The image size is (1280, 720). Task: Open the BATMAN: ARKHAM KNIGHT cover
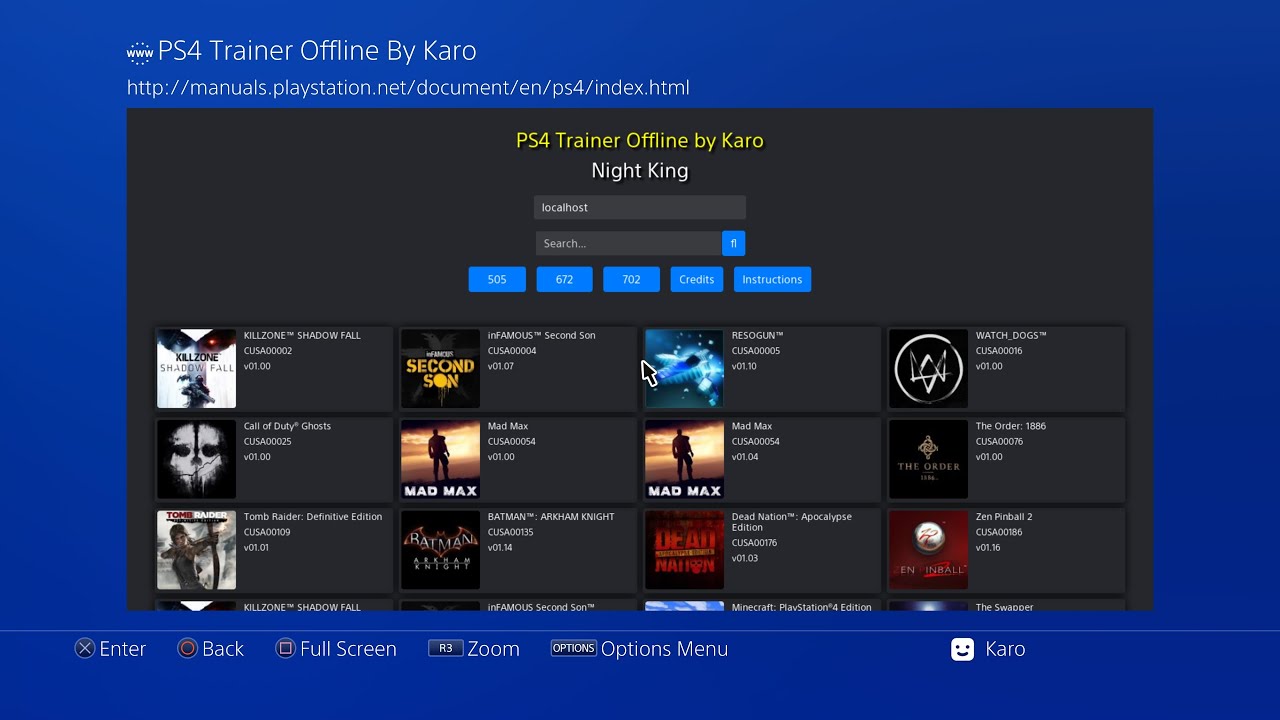coord(440,550)
